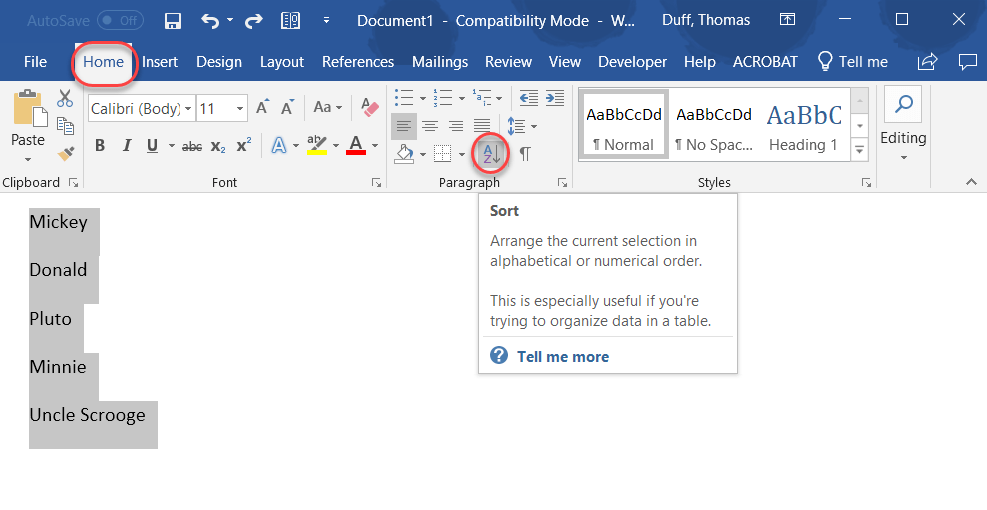Activate the Format Painter brush
The width and height of the screenshot is (987, 510).
tap(65, 153)
